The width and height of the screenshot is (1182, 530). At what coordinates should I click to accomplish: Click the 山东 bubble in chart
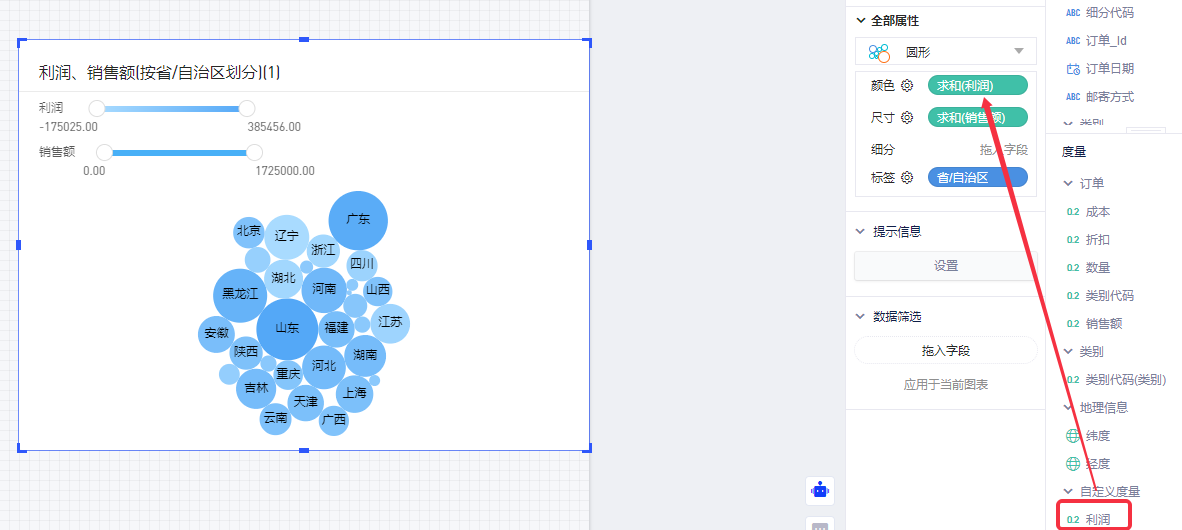[287, 329]
